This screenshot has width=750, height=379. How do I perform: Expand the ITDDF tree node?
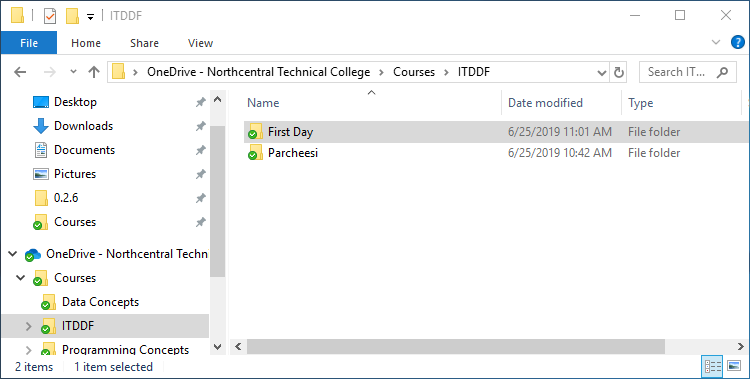(x=29, y=326)
